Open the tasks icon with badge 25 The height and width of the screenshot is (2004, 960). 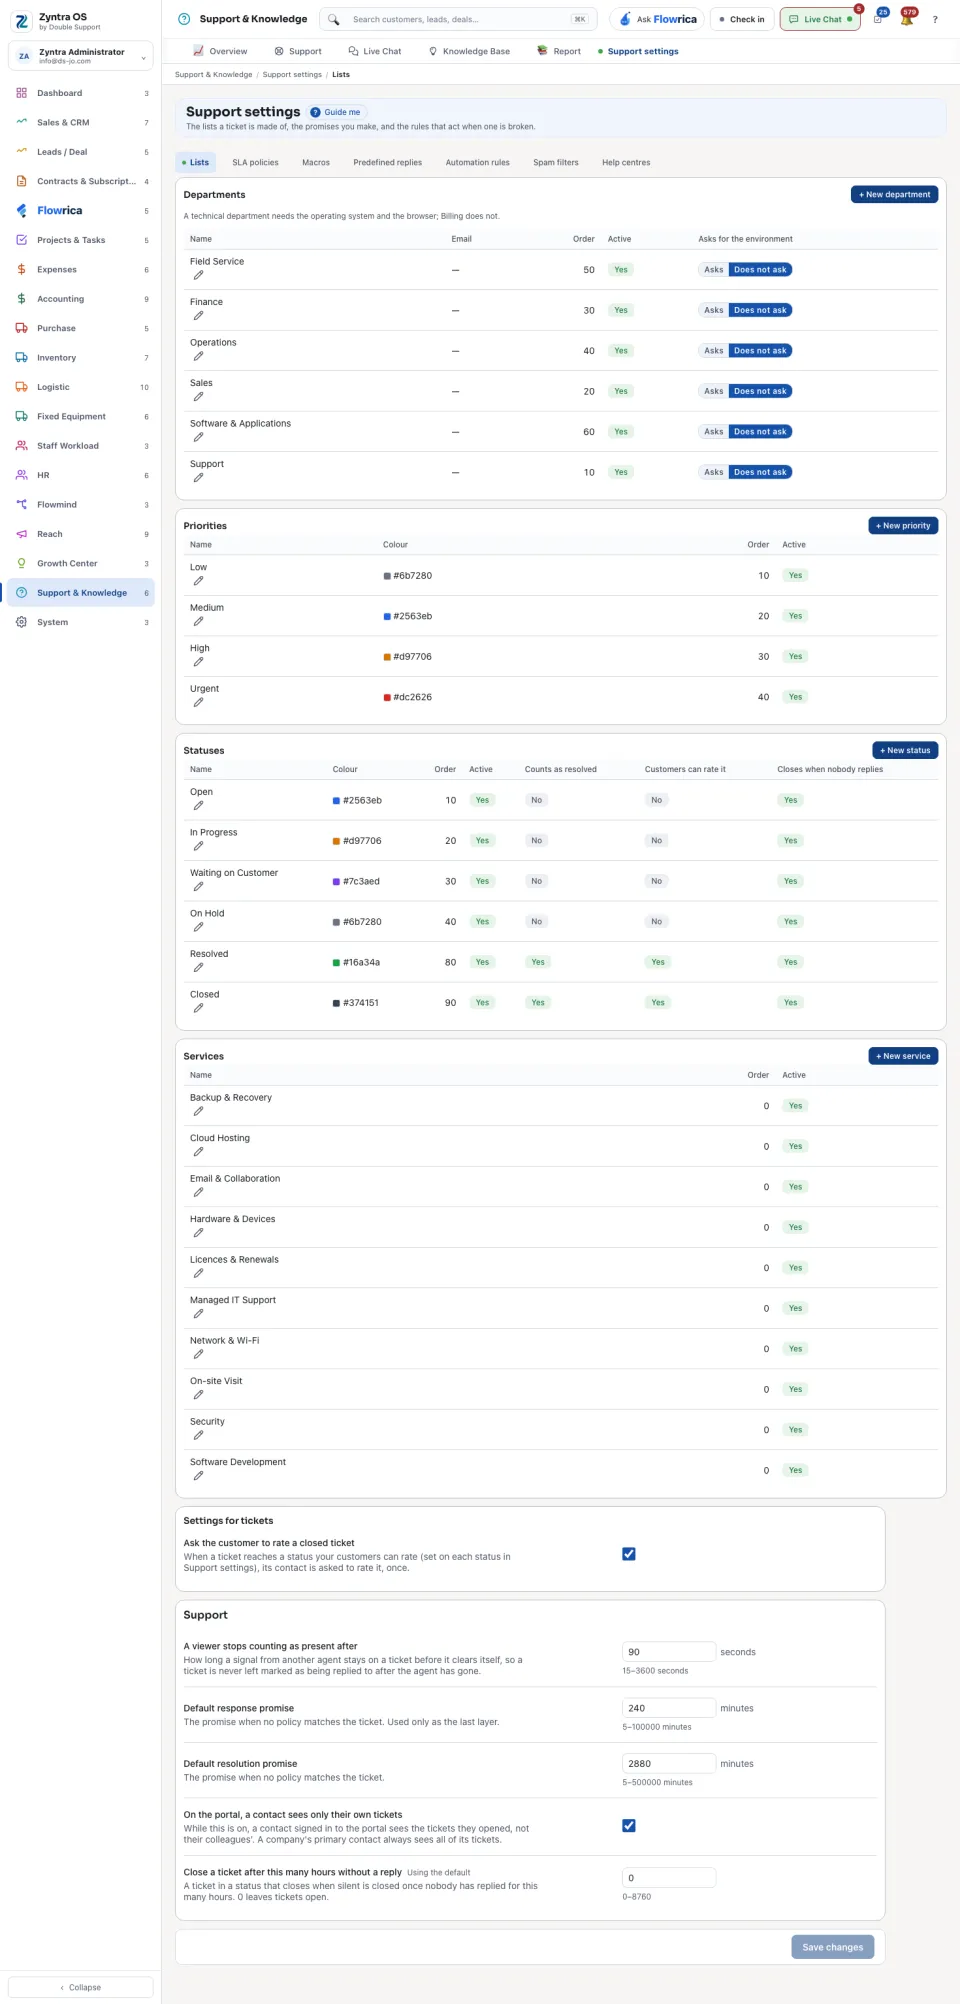878,19
